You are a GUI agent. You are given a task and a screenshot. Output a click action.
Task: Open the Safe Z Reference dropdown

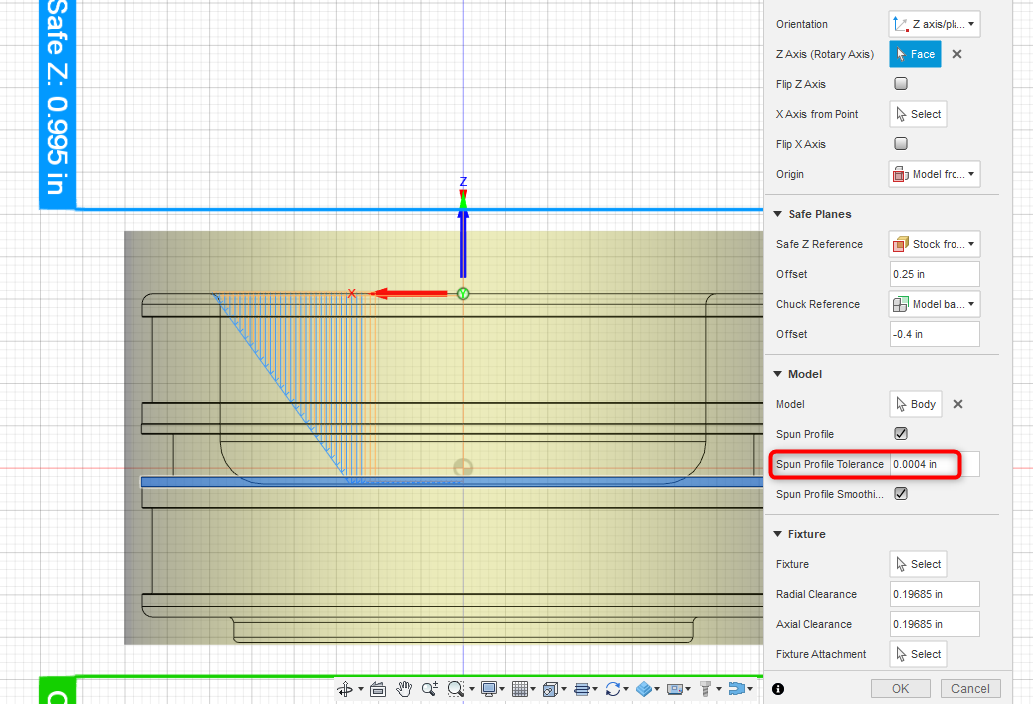point(933,243)
